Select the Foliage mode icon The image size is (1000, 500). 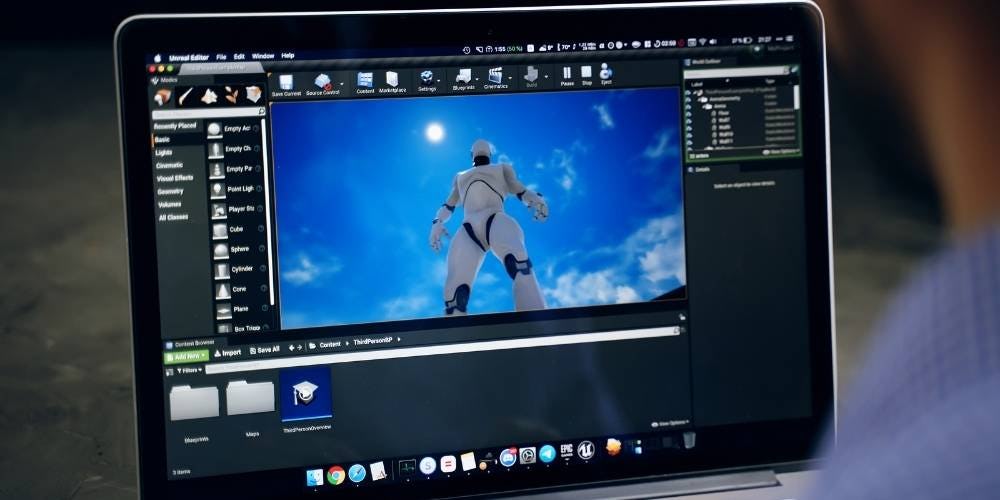coord(232,95)
